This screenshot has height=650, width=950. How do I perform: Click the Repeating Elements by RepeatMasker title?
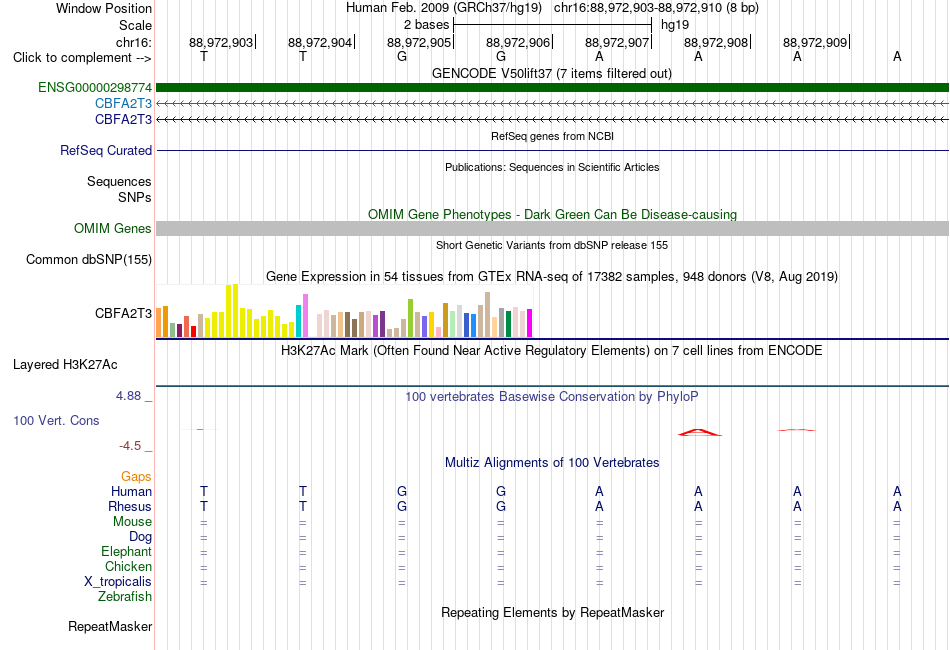[x=552, y=612]
